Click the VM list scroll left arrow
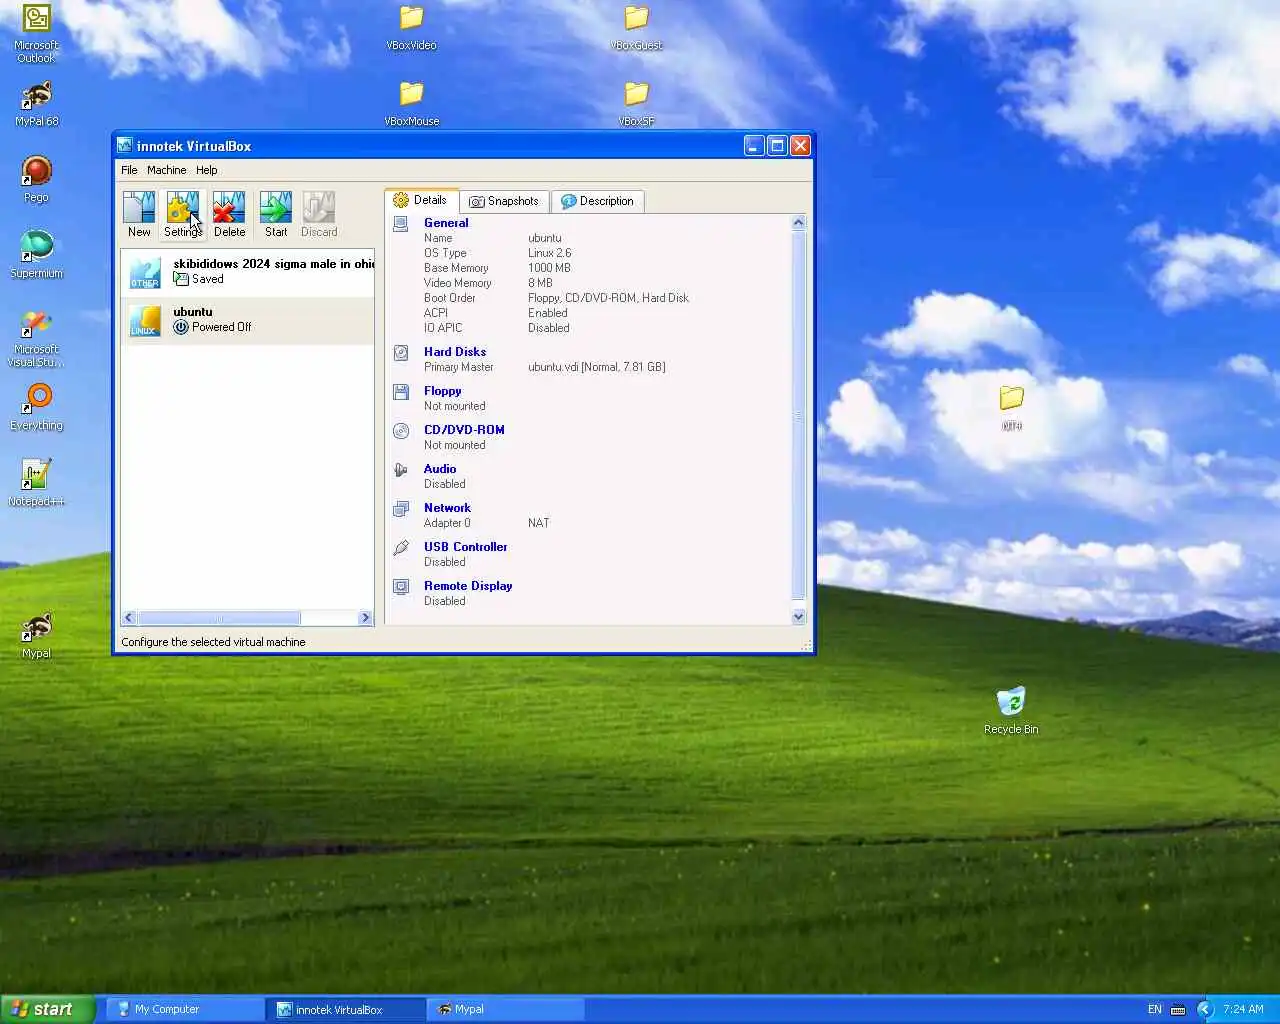The height and width of the screenshot is (1024, 1280). point(128,618)
